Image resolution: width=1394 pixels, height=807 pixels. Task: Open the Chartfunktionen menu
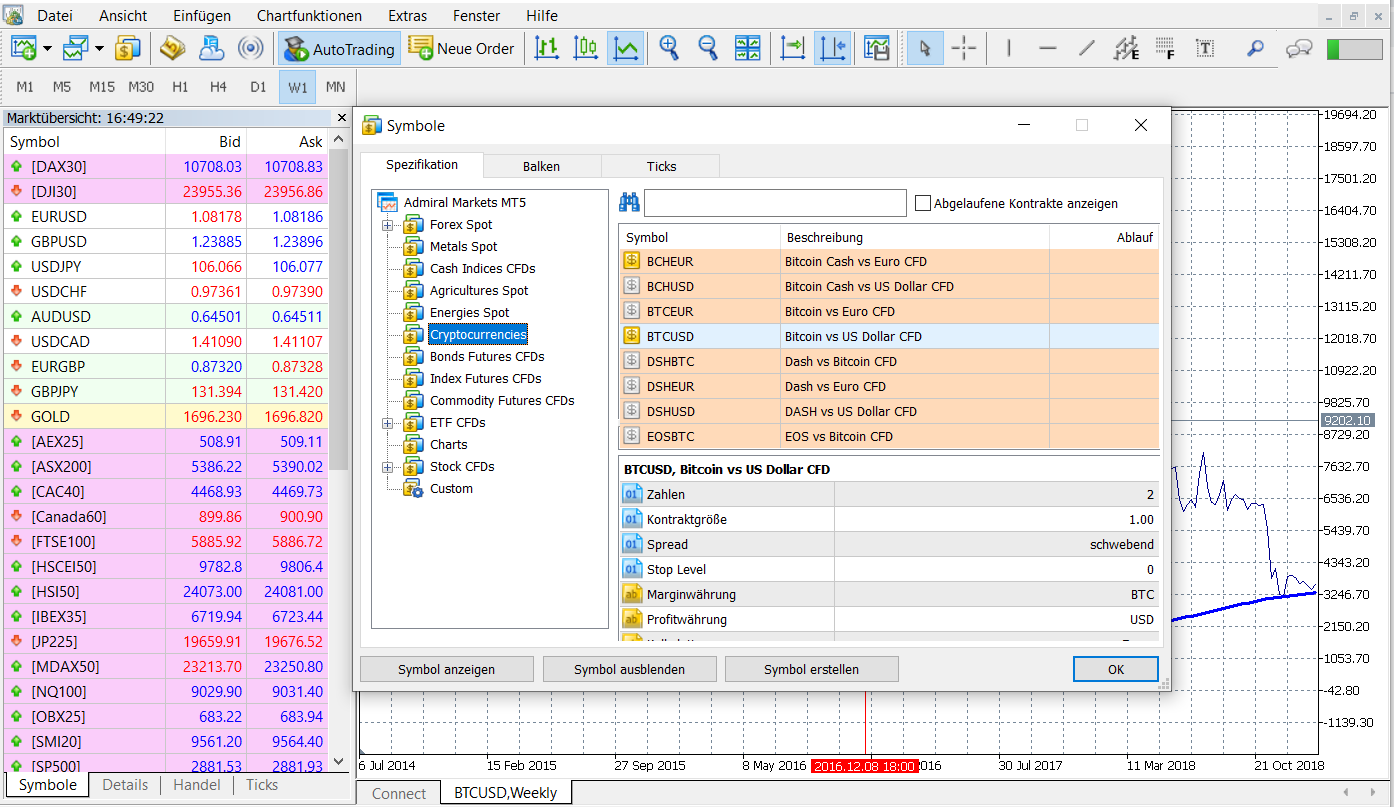pyautogui.click(x=309, y=16)
